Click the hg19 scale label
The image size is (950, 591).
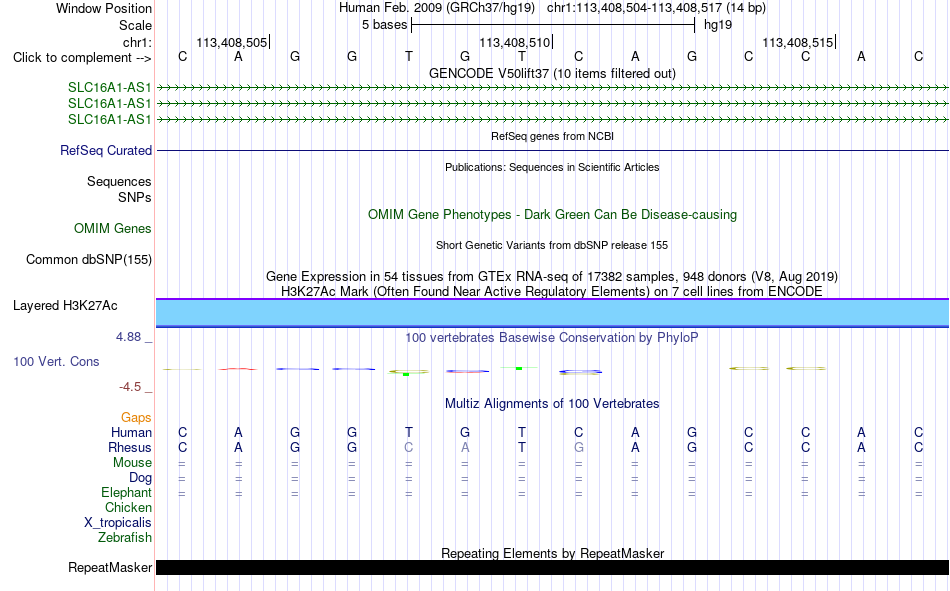pos(717,25)
